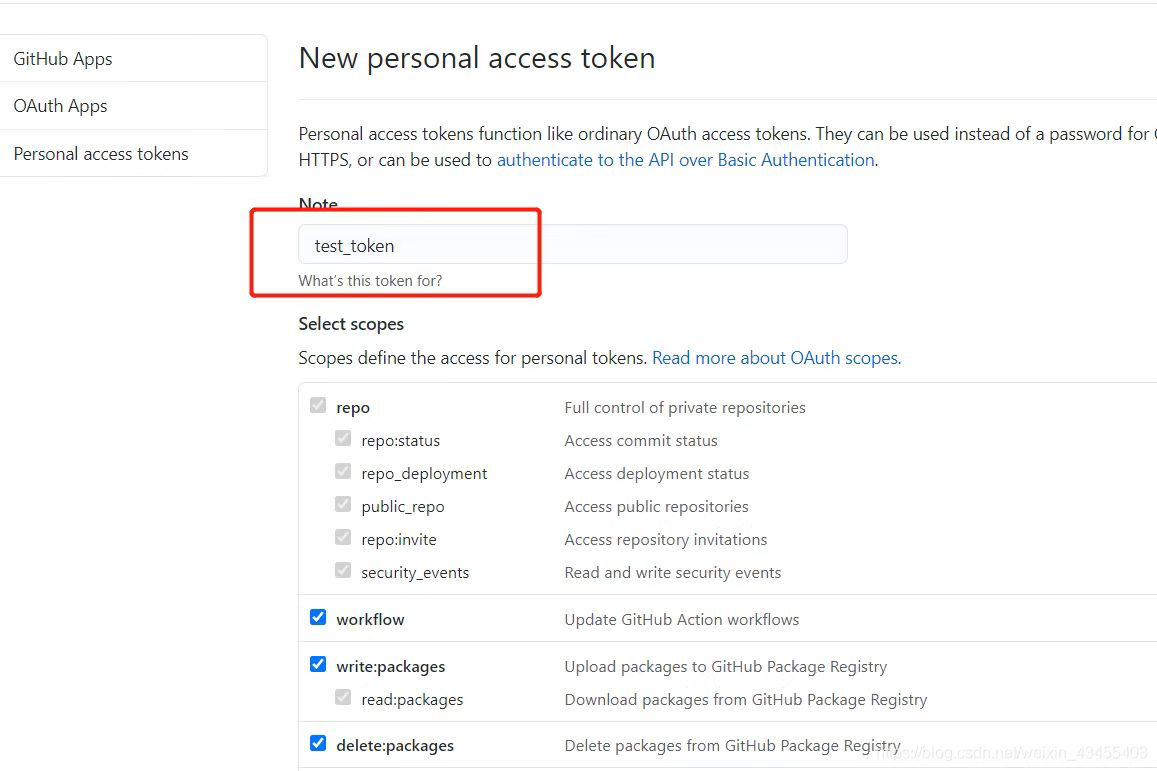Click 'Download packages from GitHub Package Registry'
This screenshot has height=771, width=1157.
pos(746,699)
